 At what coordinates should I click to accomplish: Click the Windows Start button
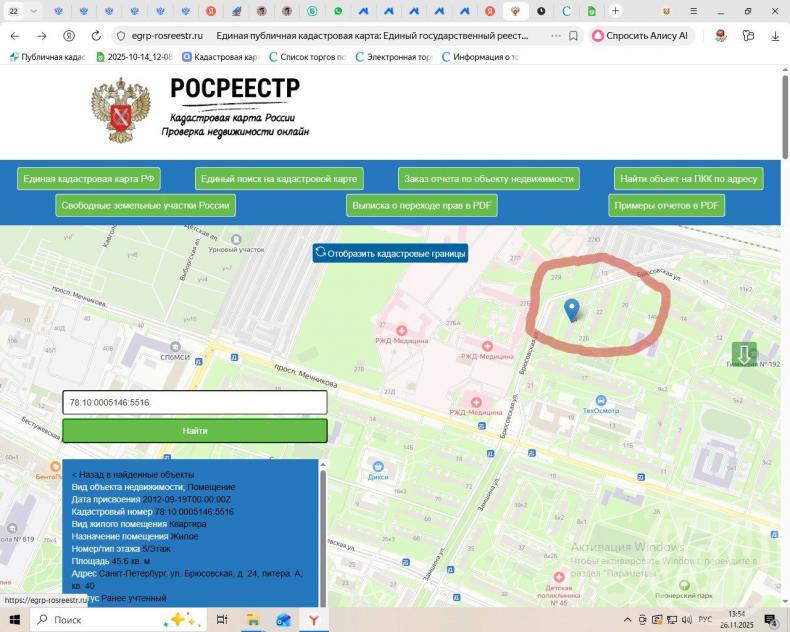click(x=14, y=620)
